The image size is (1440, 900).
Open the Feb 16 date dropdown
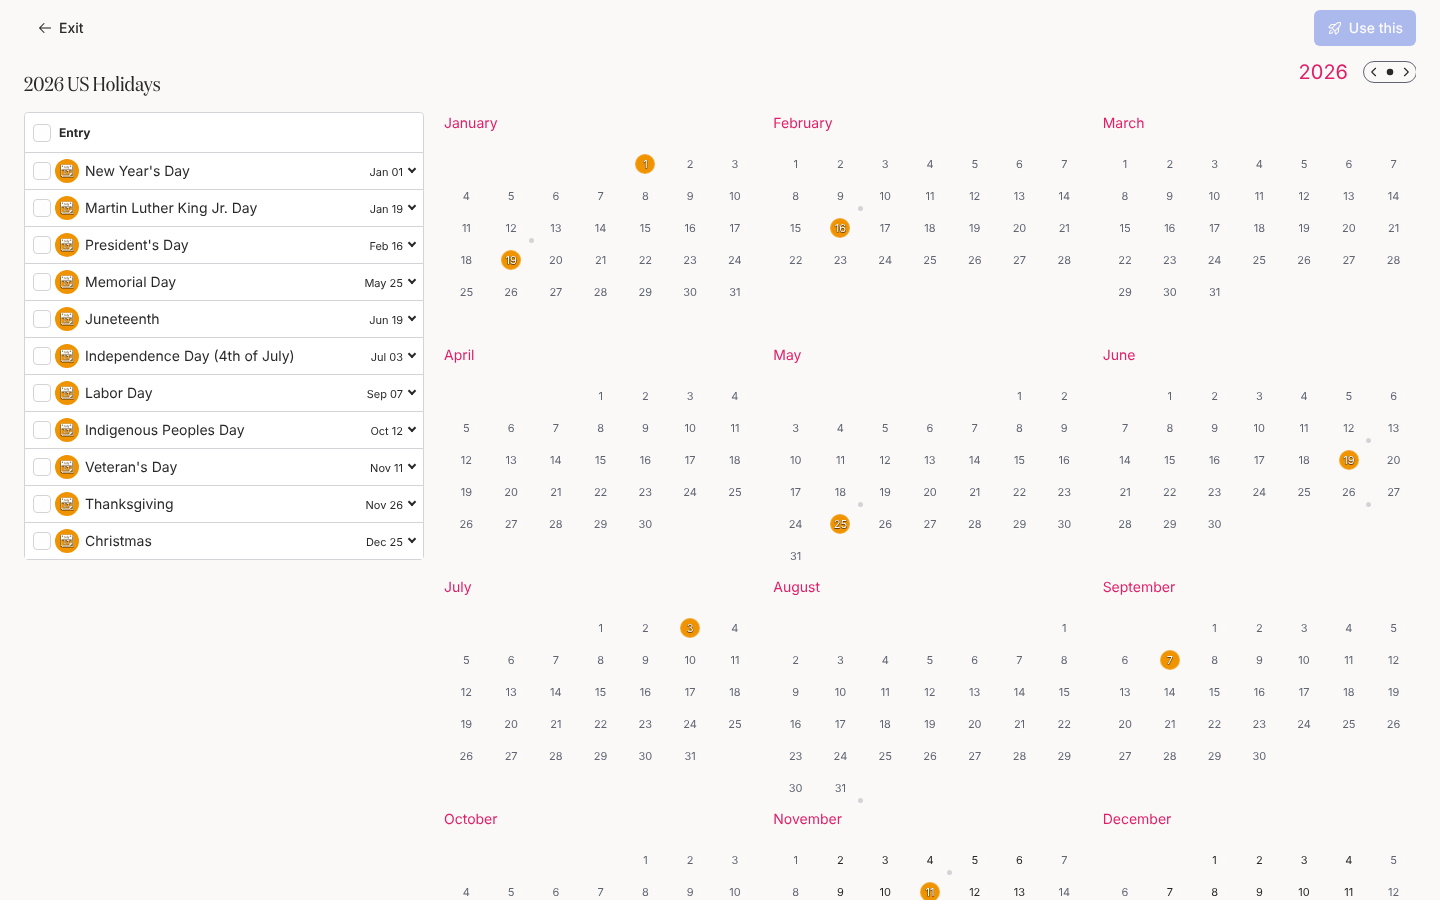(392, 245)
